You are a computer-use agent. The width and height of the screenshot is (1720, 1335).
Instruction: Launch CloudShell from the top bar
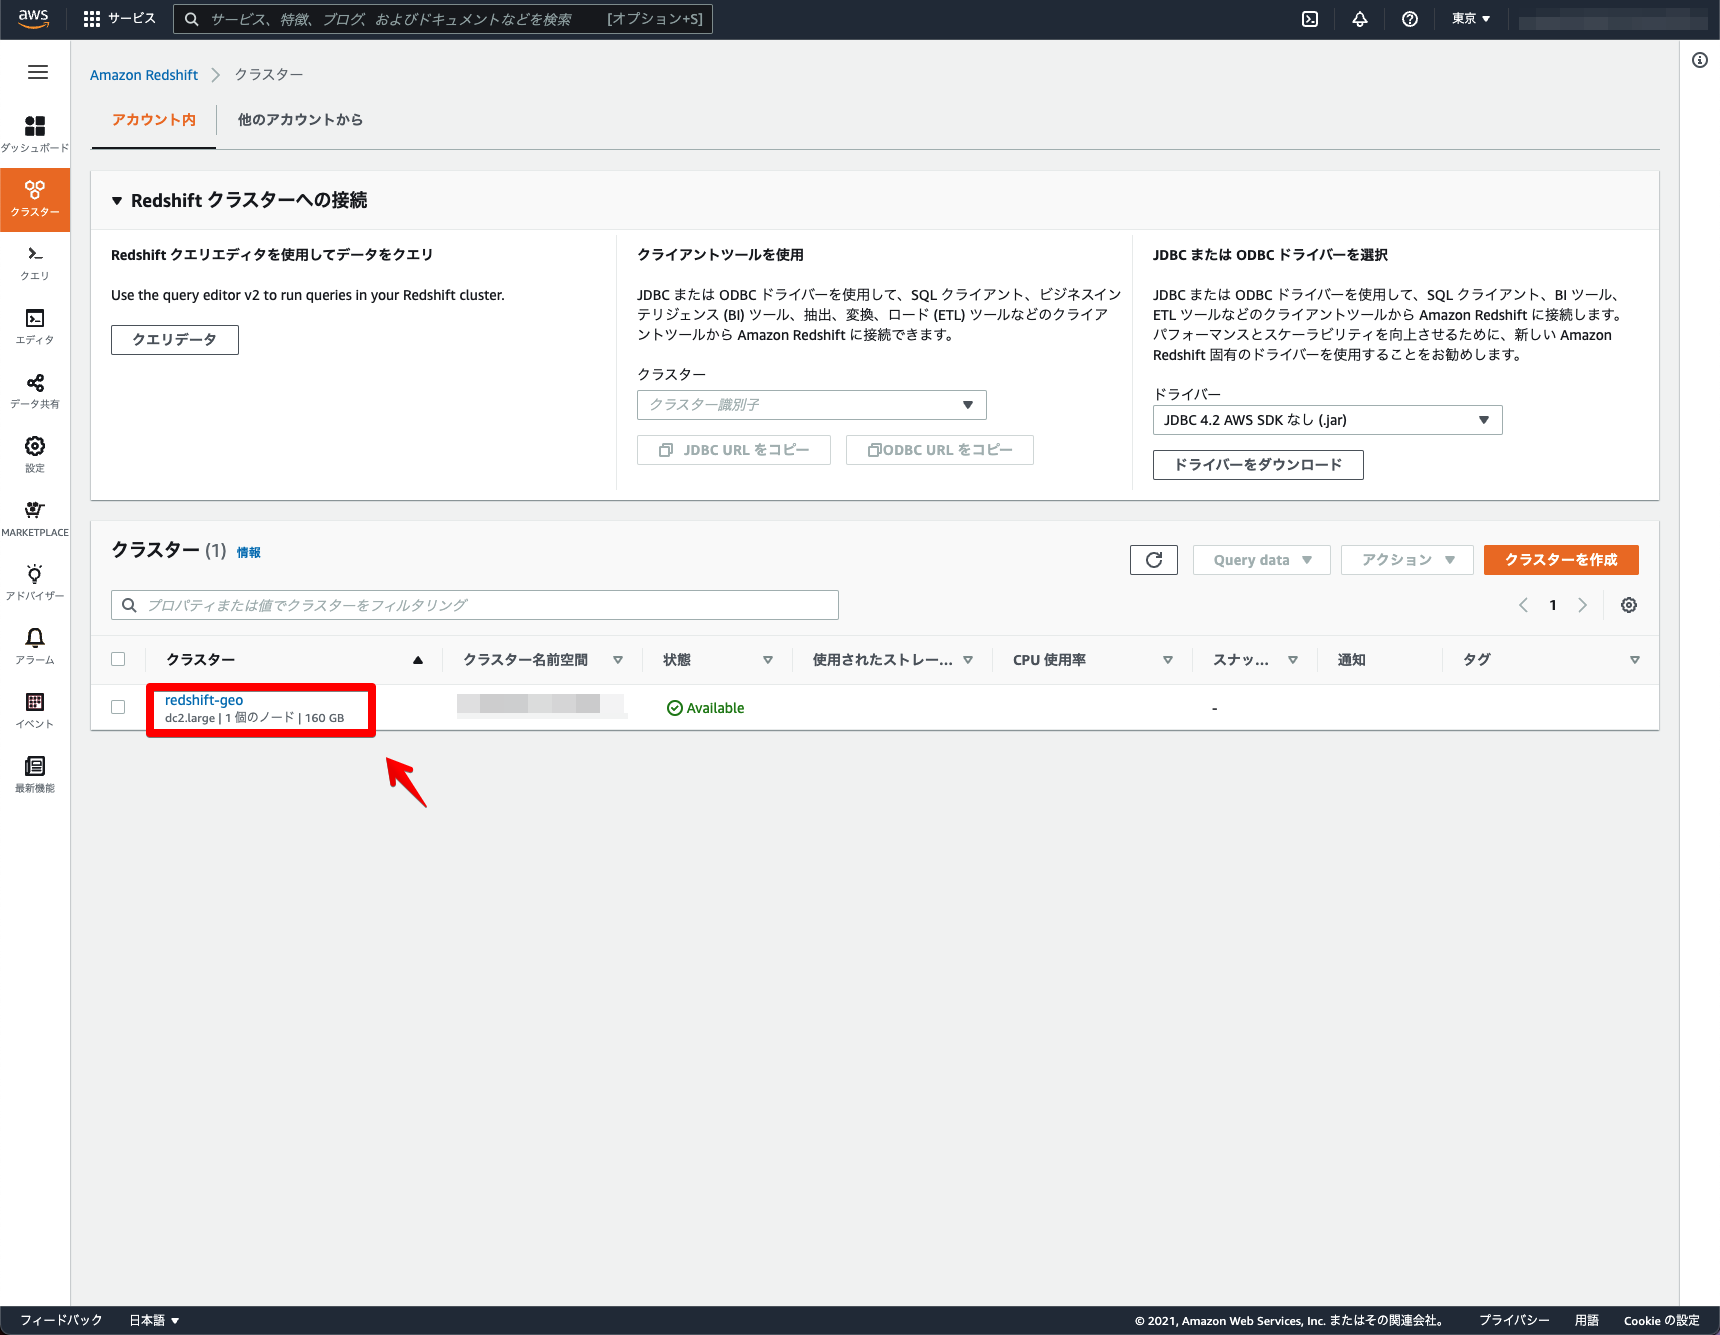point(1309,18)
